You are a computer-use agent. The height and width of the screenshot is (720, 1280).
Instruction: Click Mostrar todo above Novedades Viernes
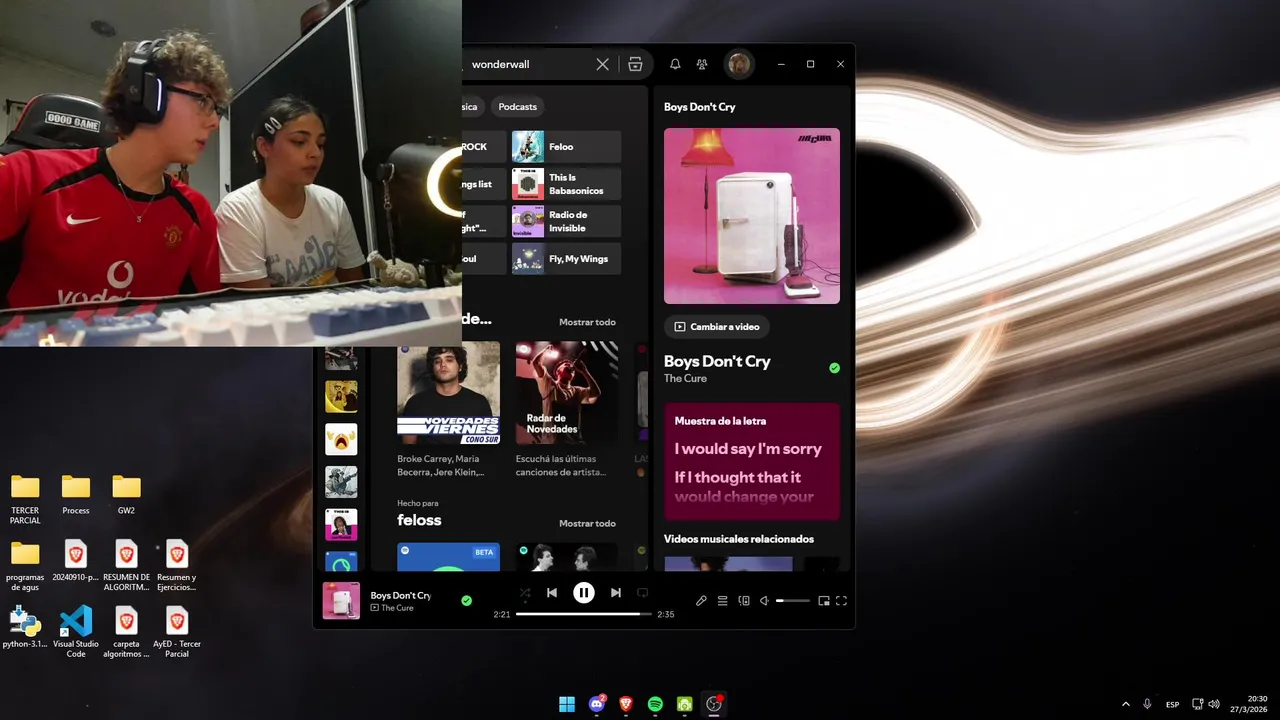pos(587,322)
